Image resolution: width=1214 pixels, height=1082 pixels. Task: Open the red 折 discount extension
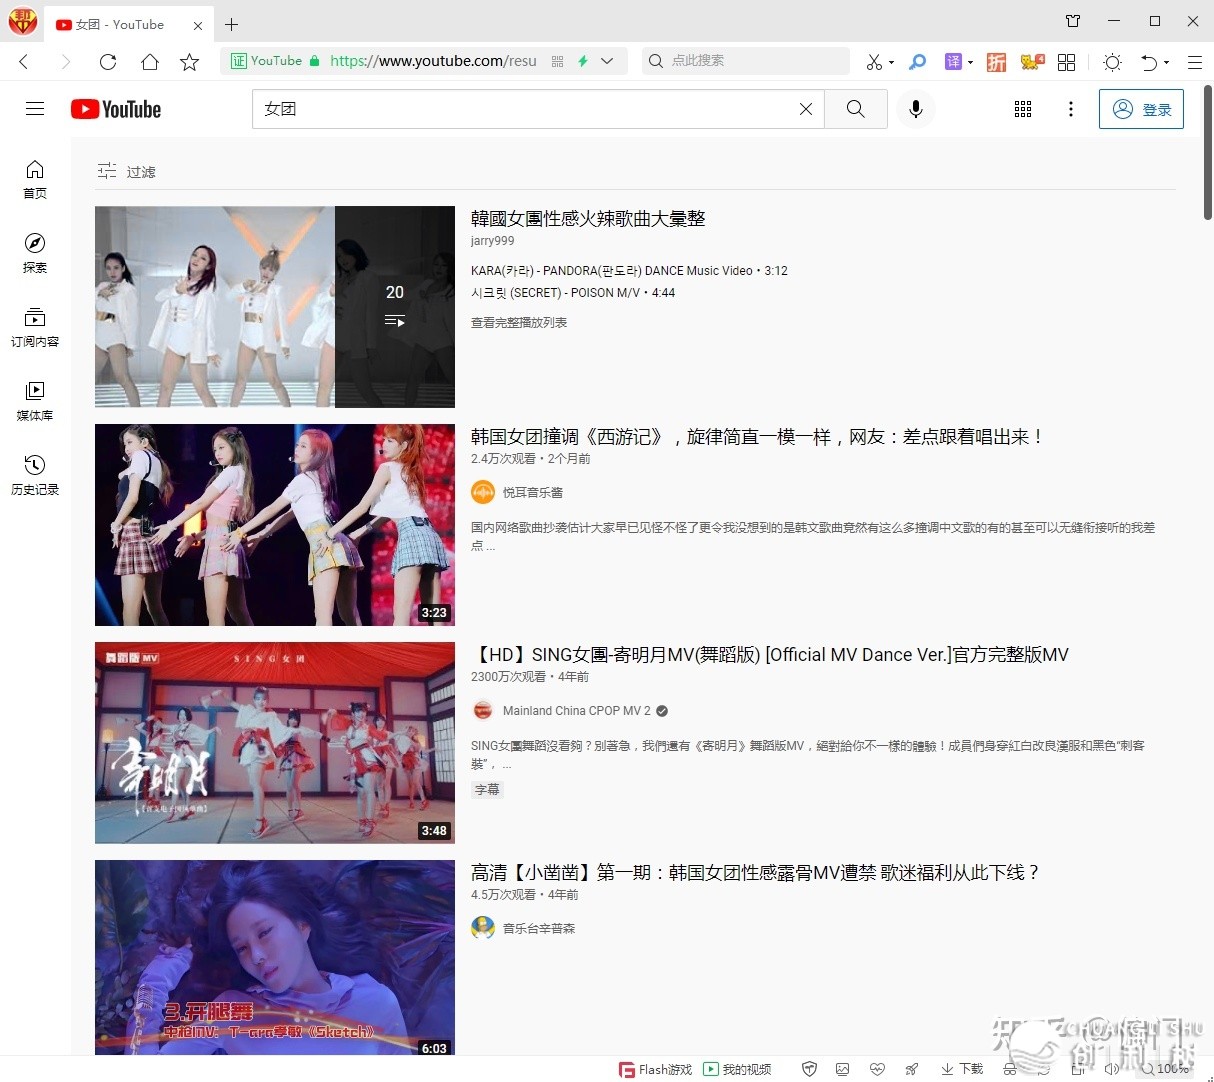pos(996,62)
